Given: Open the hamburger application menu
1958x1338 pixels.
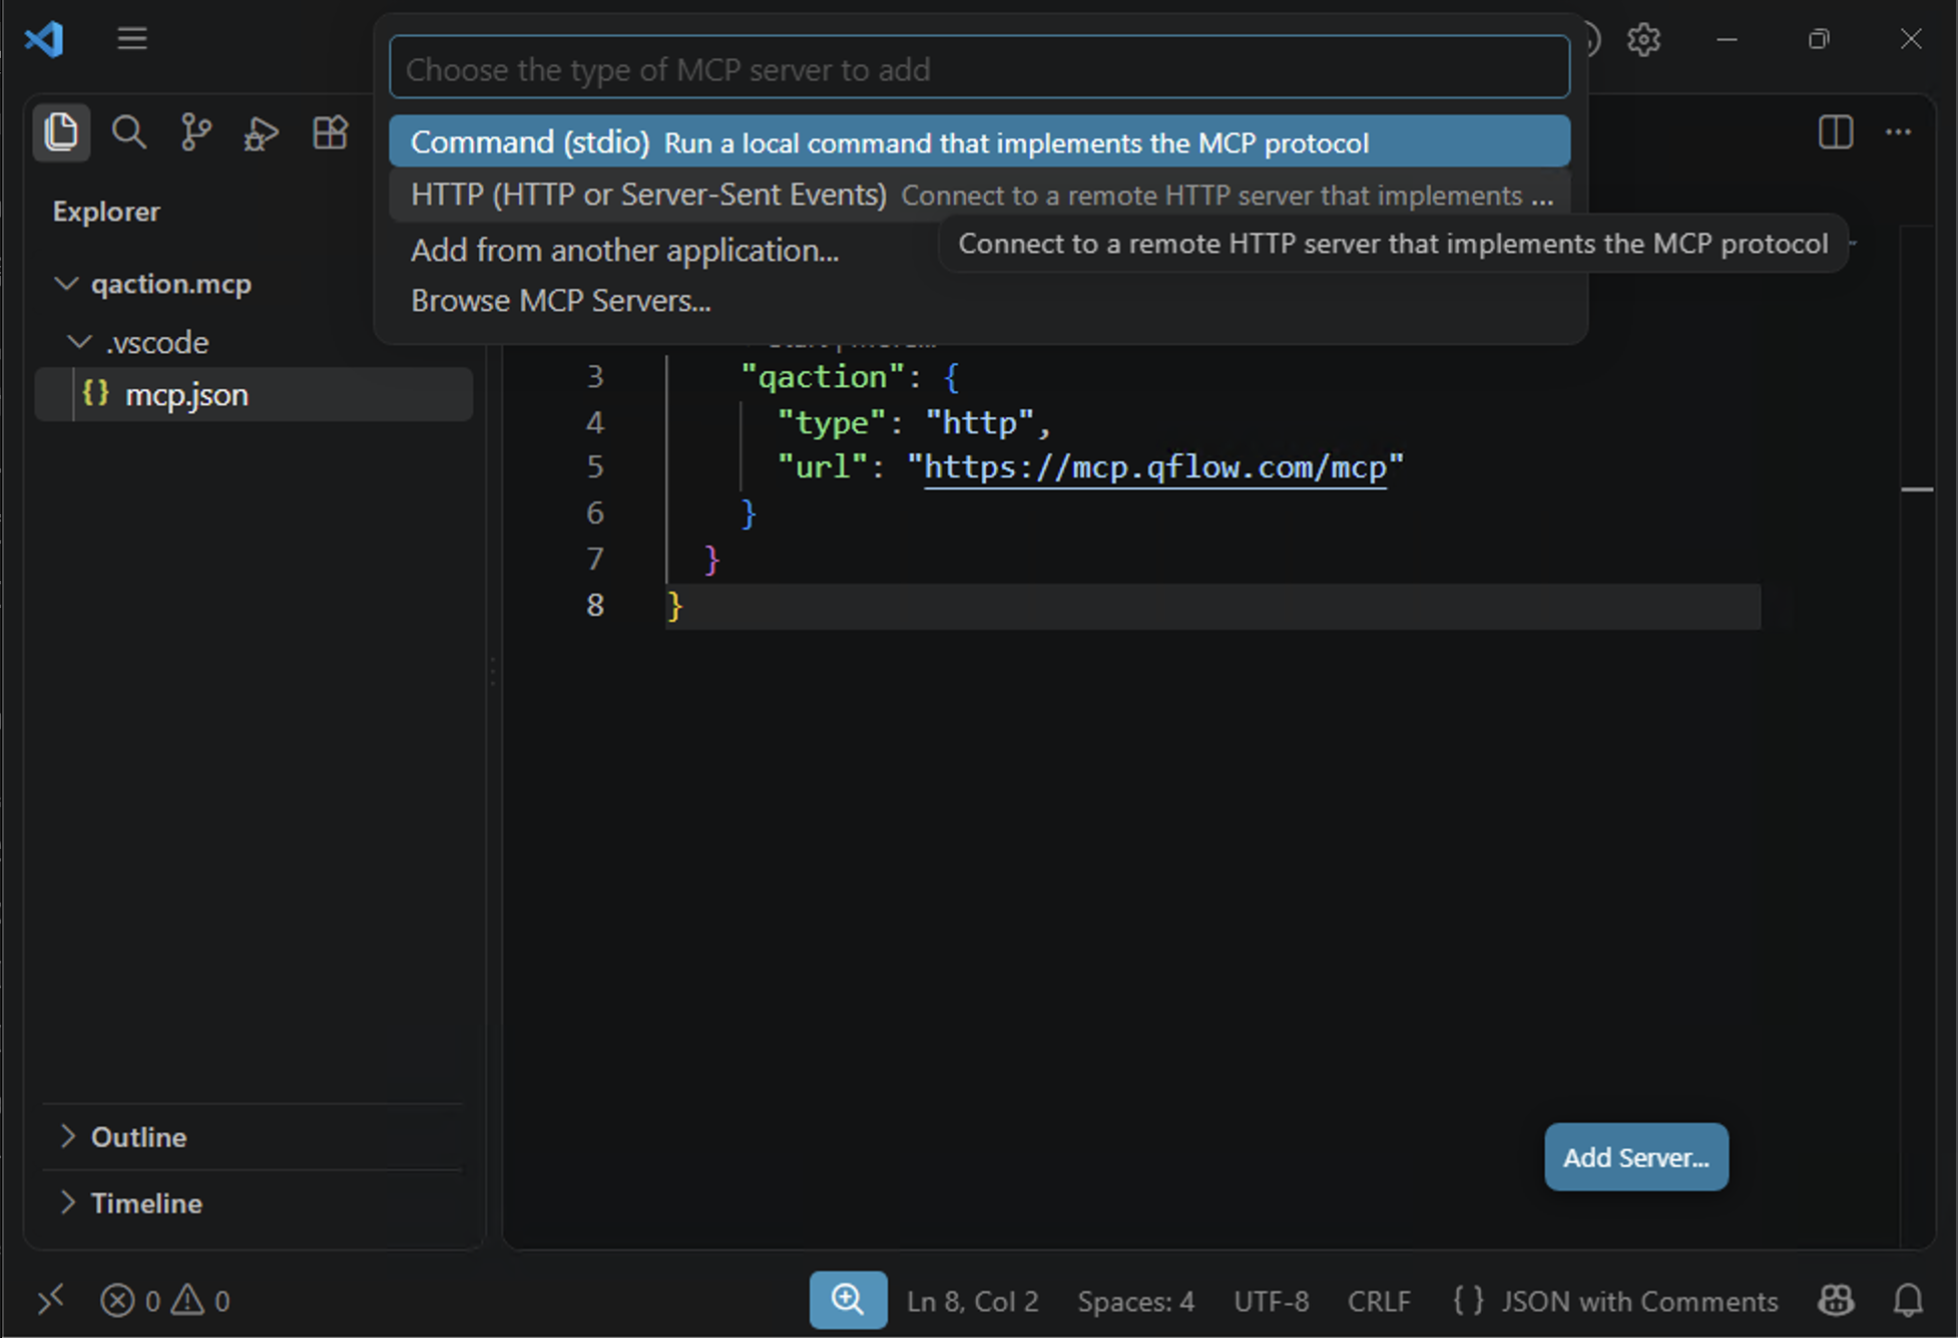Looking at the screenshot, I should pos(132,39).
